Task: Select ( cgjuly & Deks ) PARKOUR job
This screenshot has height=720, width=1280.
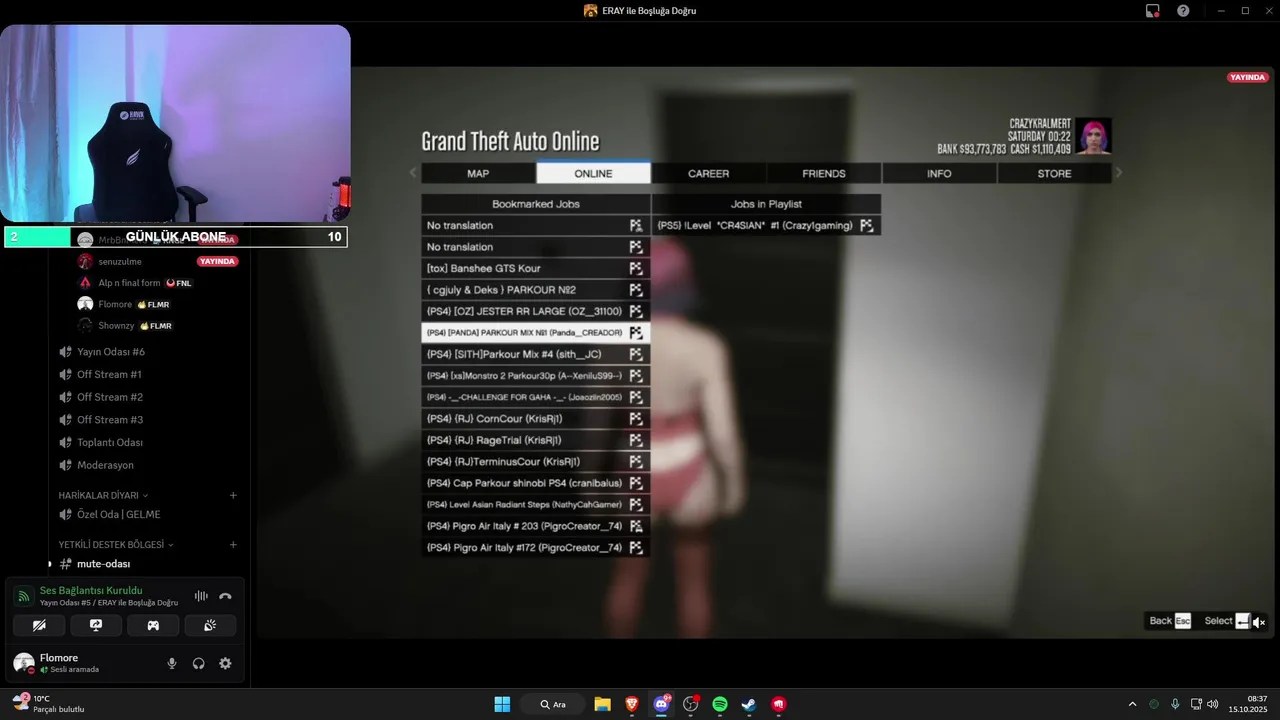Action: coord(536,290)
